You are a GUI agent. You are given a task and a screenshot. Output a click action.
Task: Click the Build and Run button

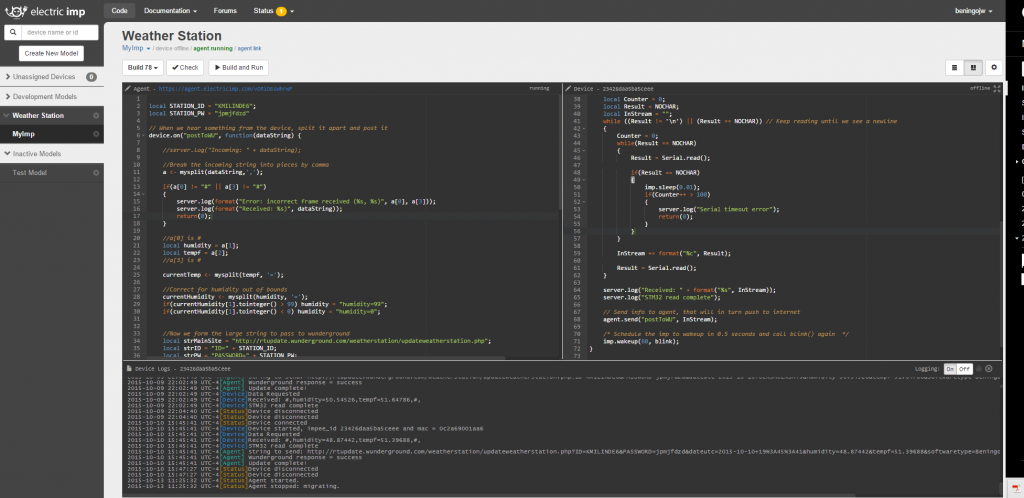coord(239,68)
